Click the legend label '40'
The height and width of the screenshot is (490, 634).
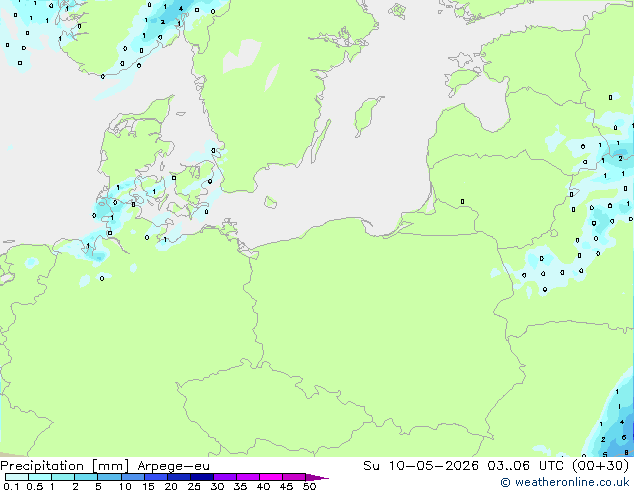coord(263,486)
